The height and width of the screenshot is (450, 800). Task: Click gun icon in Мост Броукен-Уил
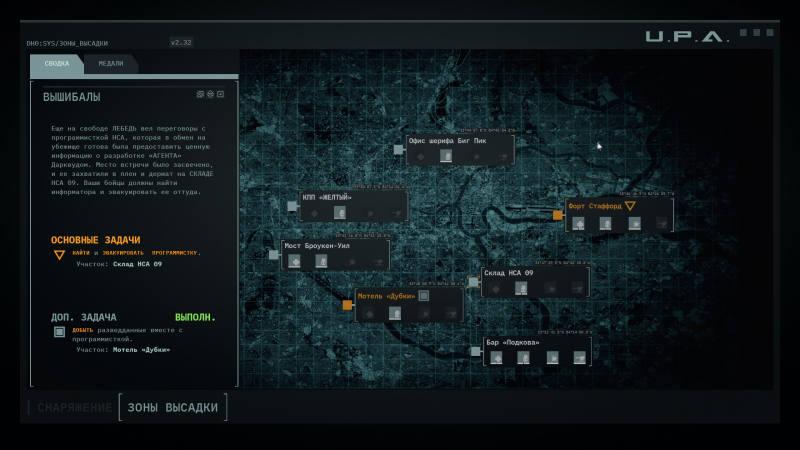(378, 262)
